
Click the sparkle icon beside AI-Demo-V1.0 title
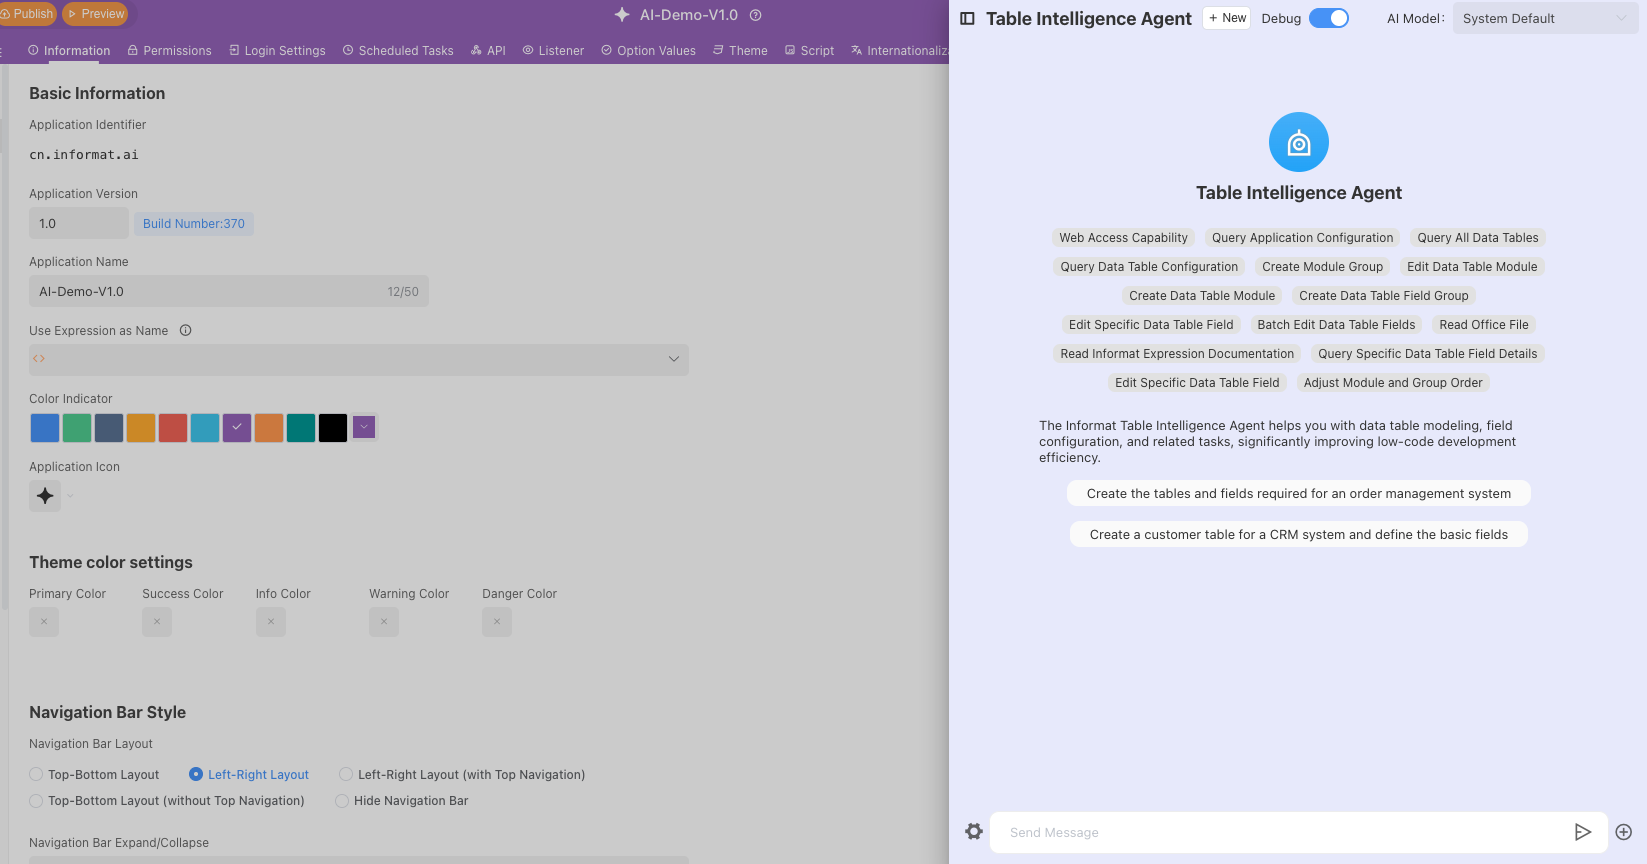coord(622,15)
